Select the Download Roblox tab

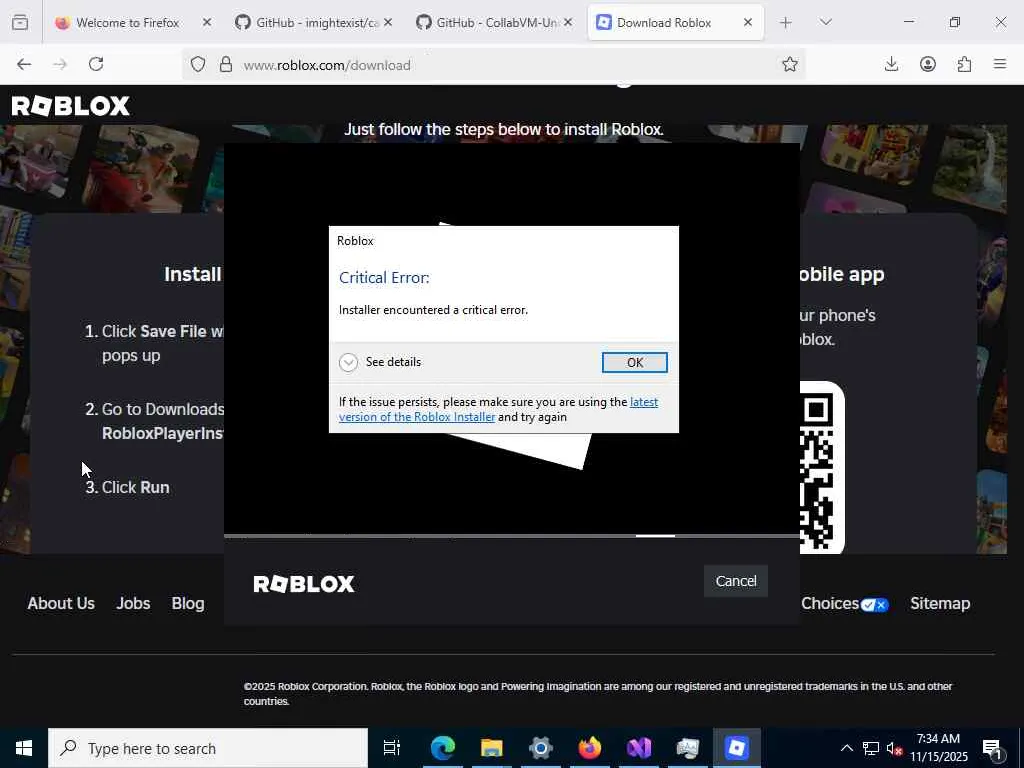[664, 23]
